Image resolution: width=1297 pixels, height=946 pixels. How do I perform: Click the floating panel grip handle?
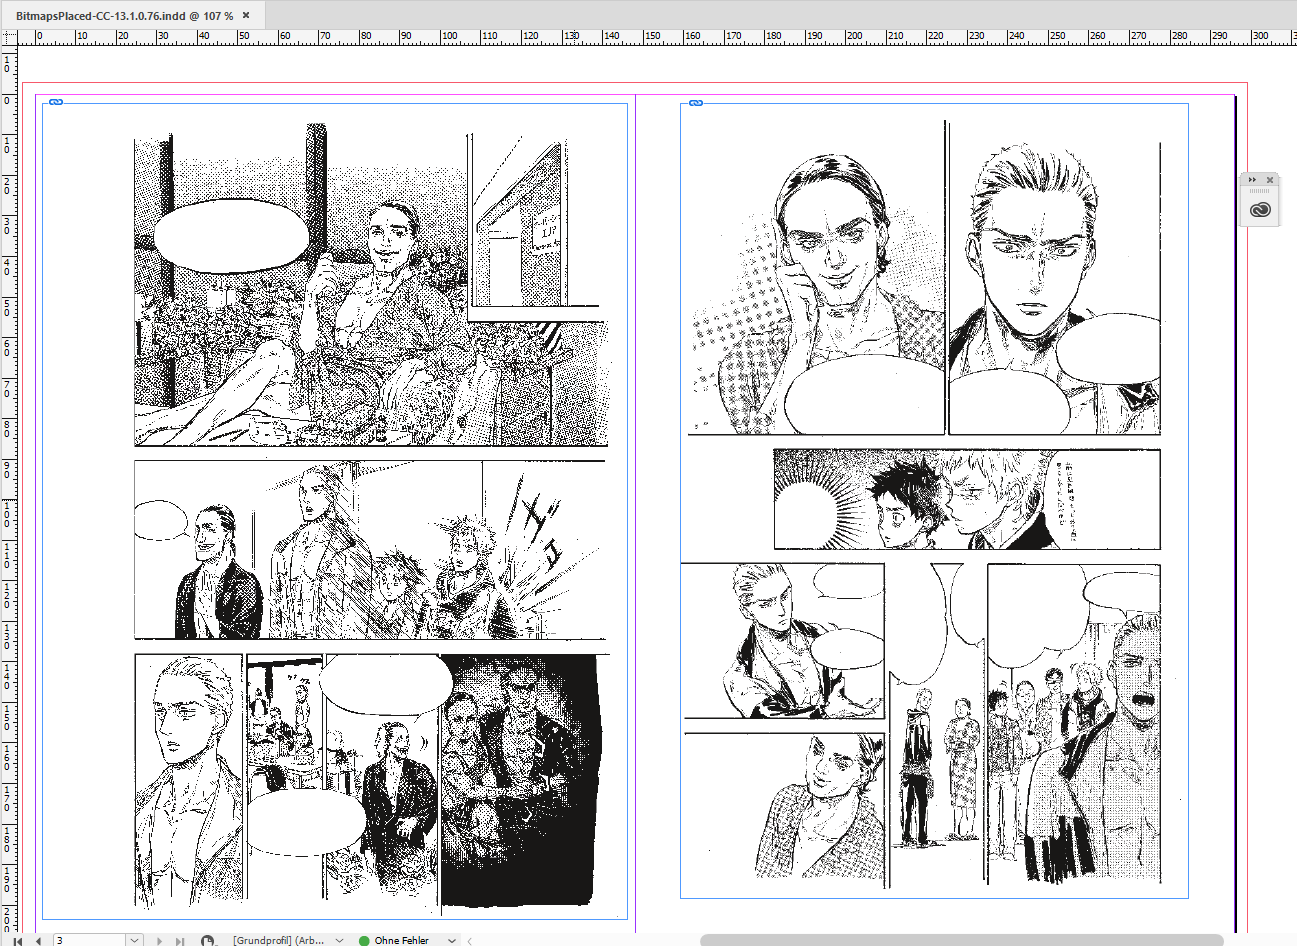click(1260, 191)
